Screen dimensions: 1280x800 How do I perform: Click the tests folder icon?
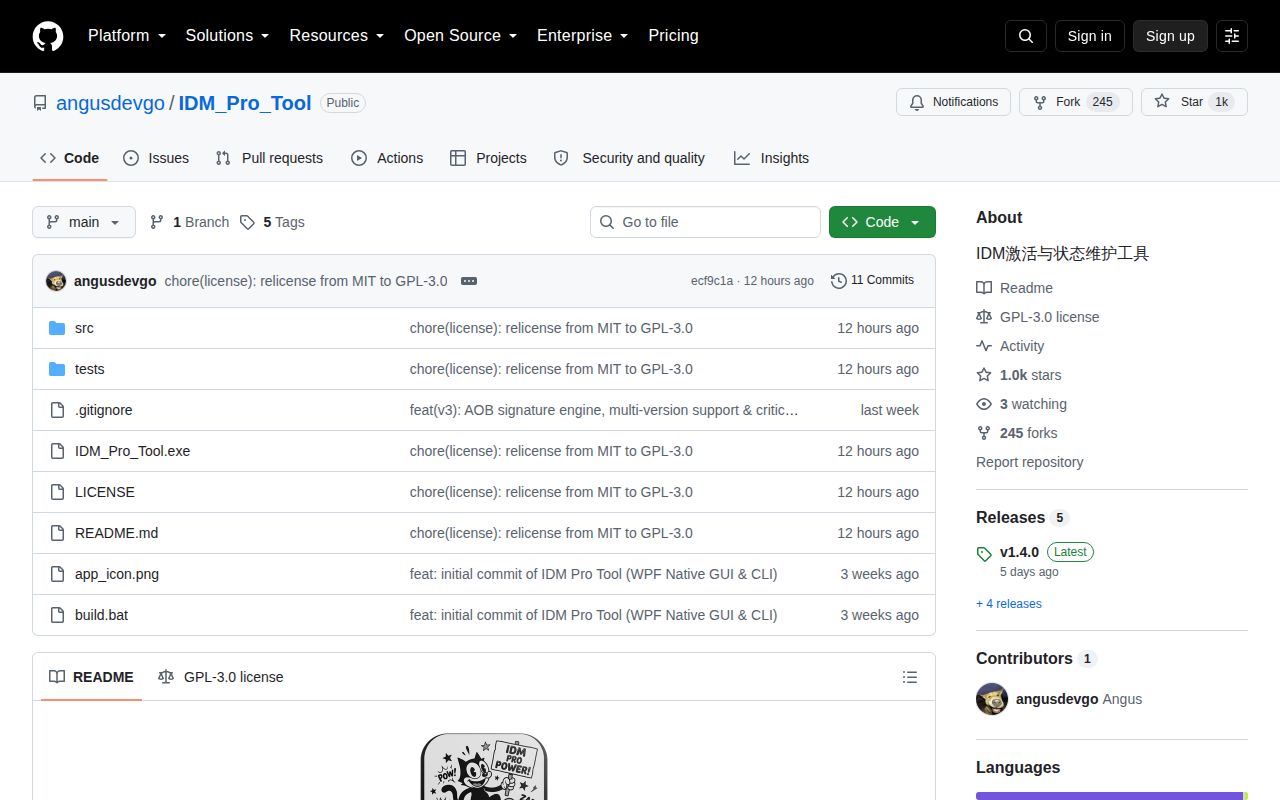point(57,369)
